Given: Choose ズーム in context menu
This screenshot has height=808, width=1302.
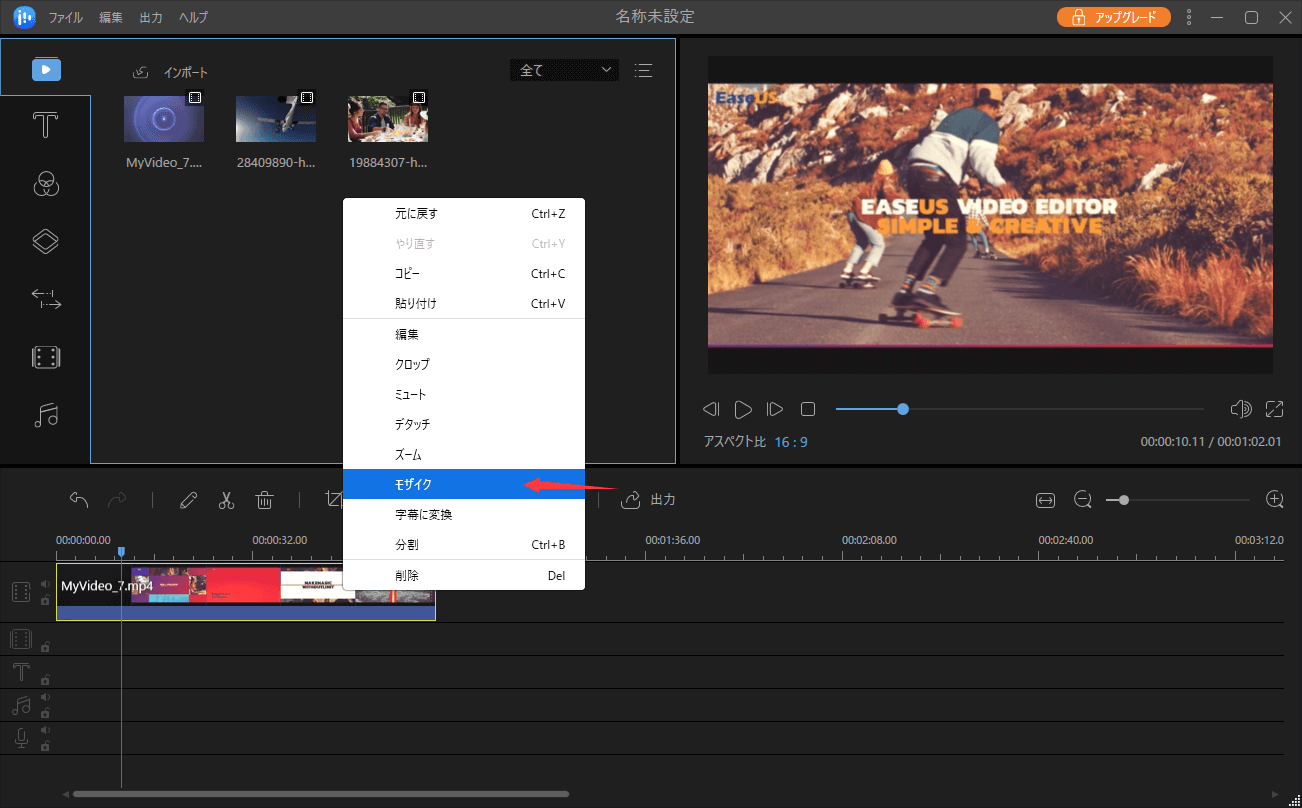Looking at the screenshot, I should tap(464, 455).
